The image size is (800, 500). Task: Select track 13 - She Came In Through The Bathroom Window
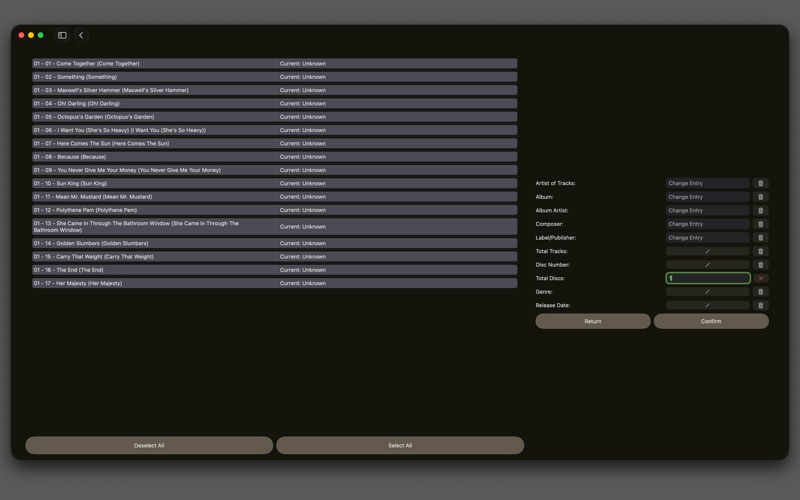(274, 227)
